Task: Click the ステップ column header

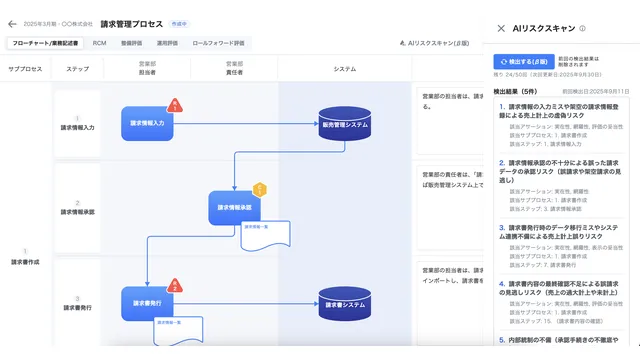Action: 78,69
